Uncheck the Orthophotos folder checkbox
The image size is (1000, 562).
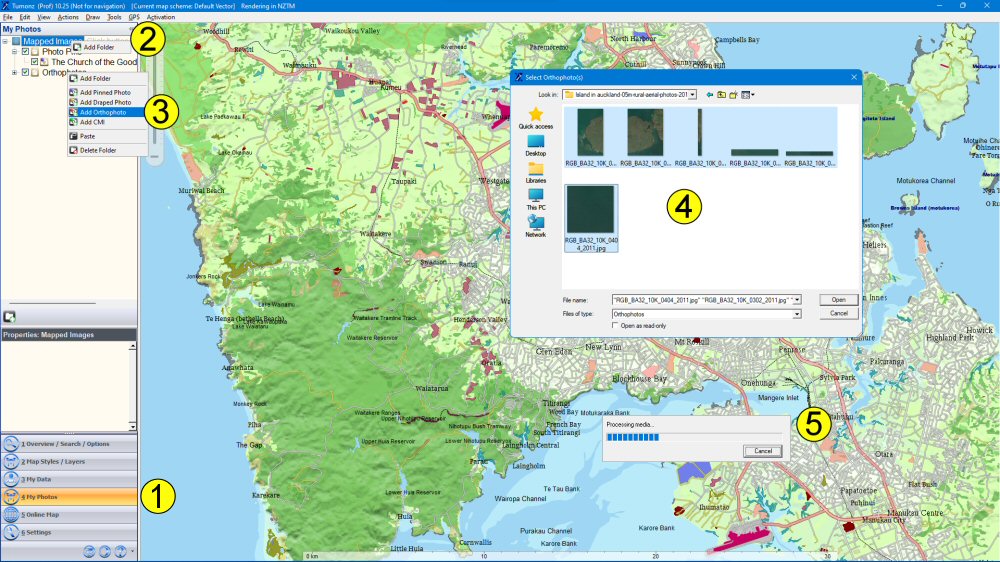coord(26,73)
